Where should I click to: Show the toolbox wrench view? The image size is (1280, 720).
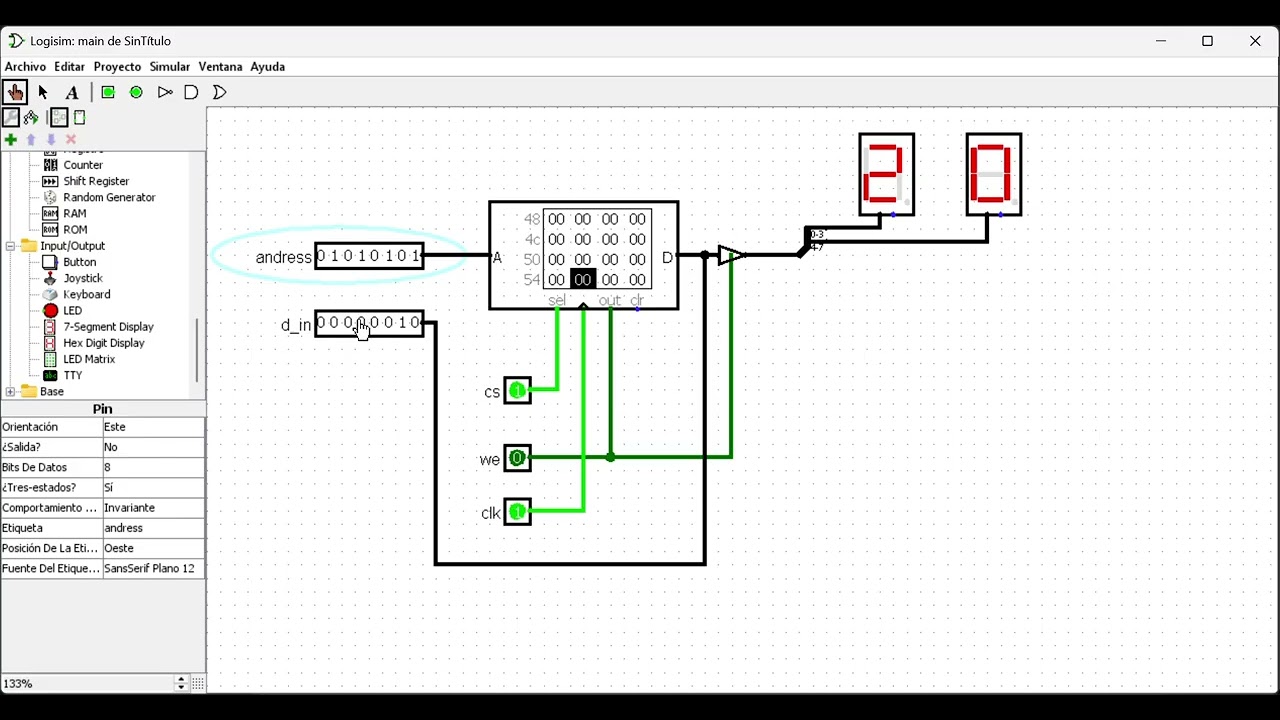[x=11, y=117]
